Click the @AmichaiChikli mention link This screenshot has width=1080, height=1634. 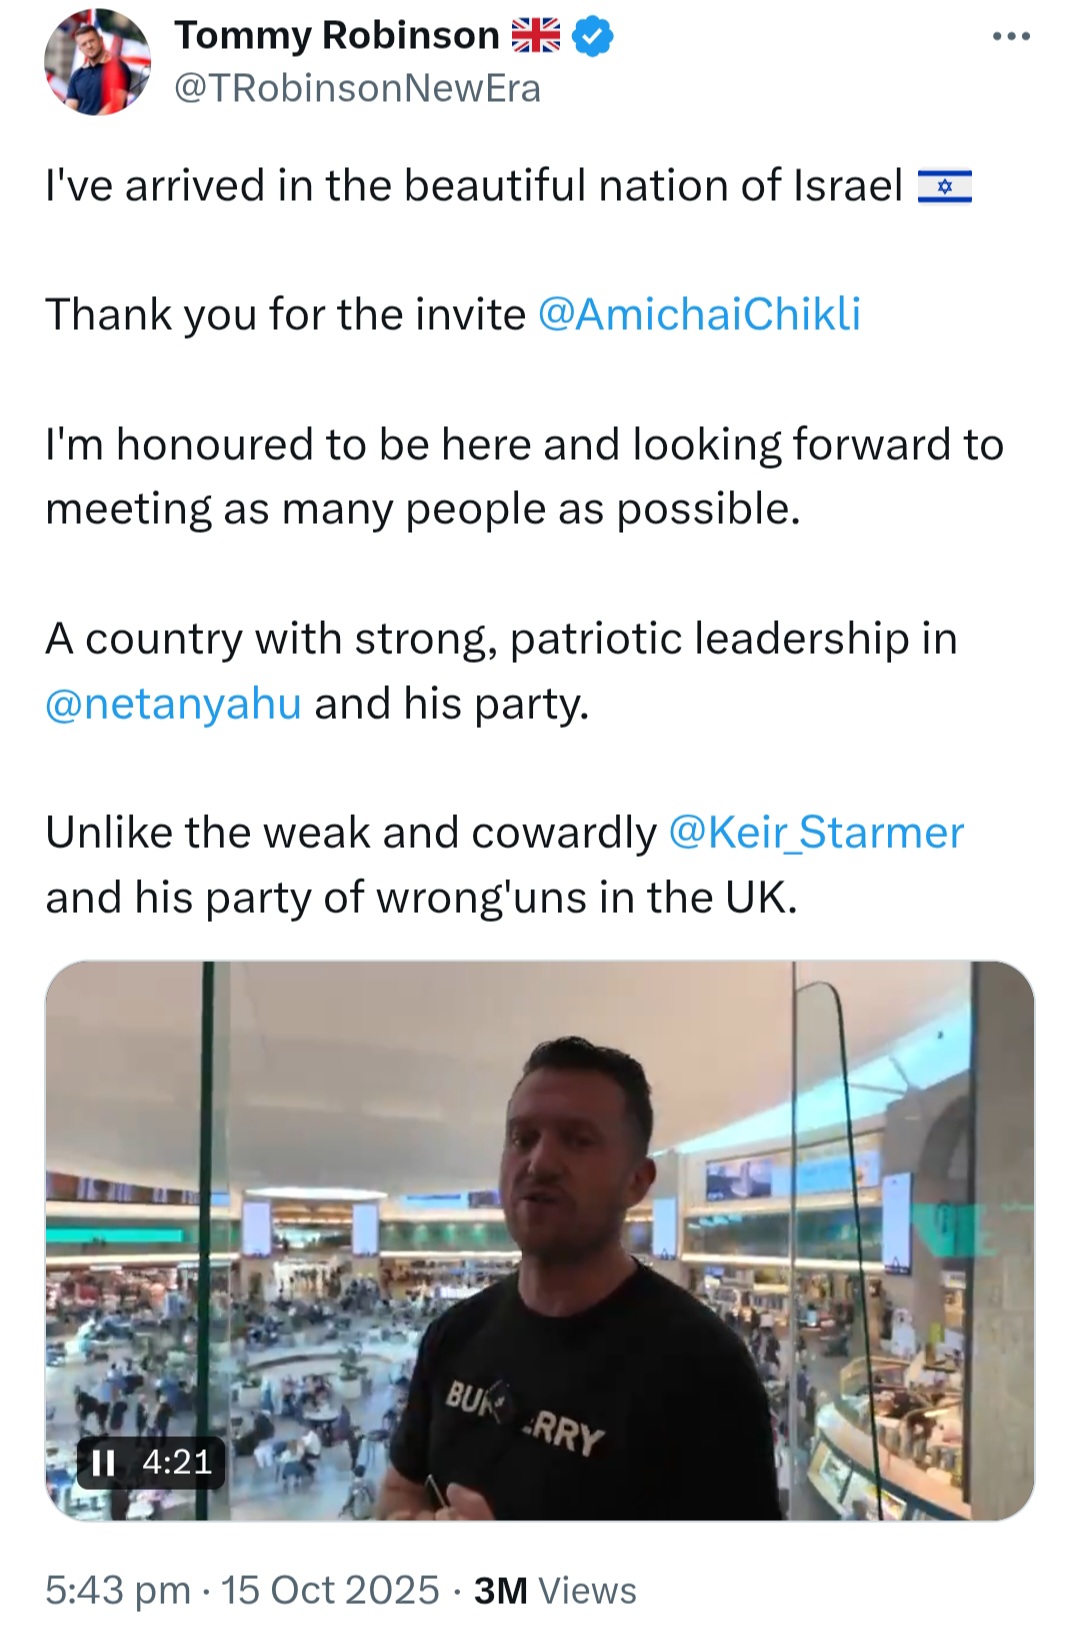point(699,315)
